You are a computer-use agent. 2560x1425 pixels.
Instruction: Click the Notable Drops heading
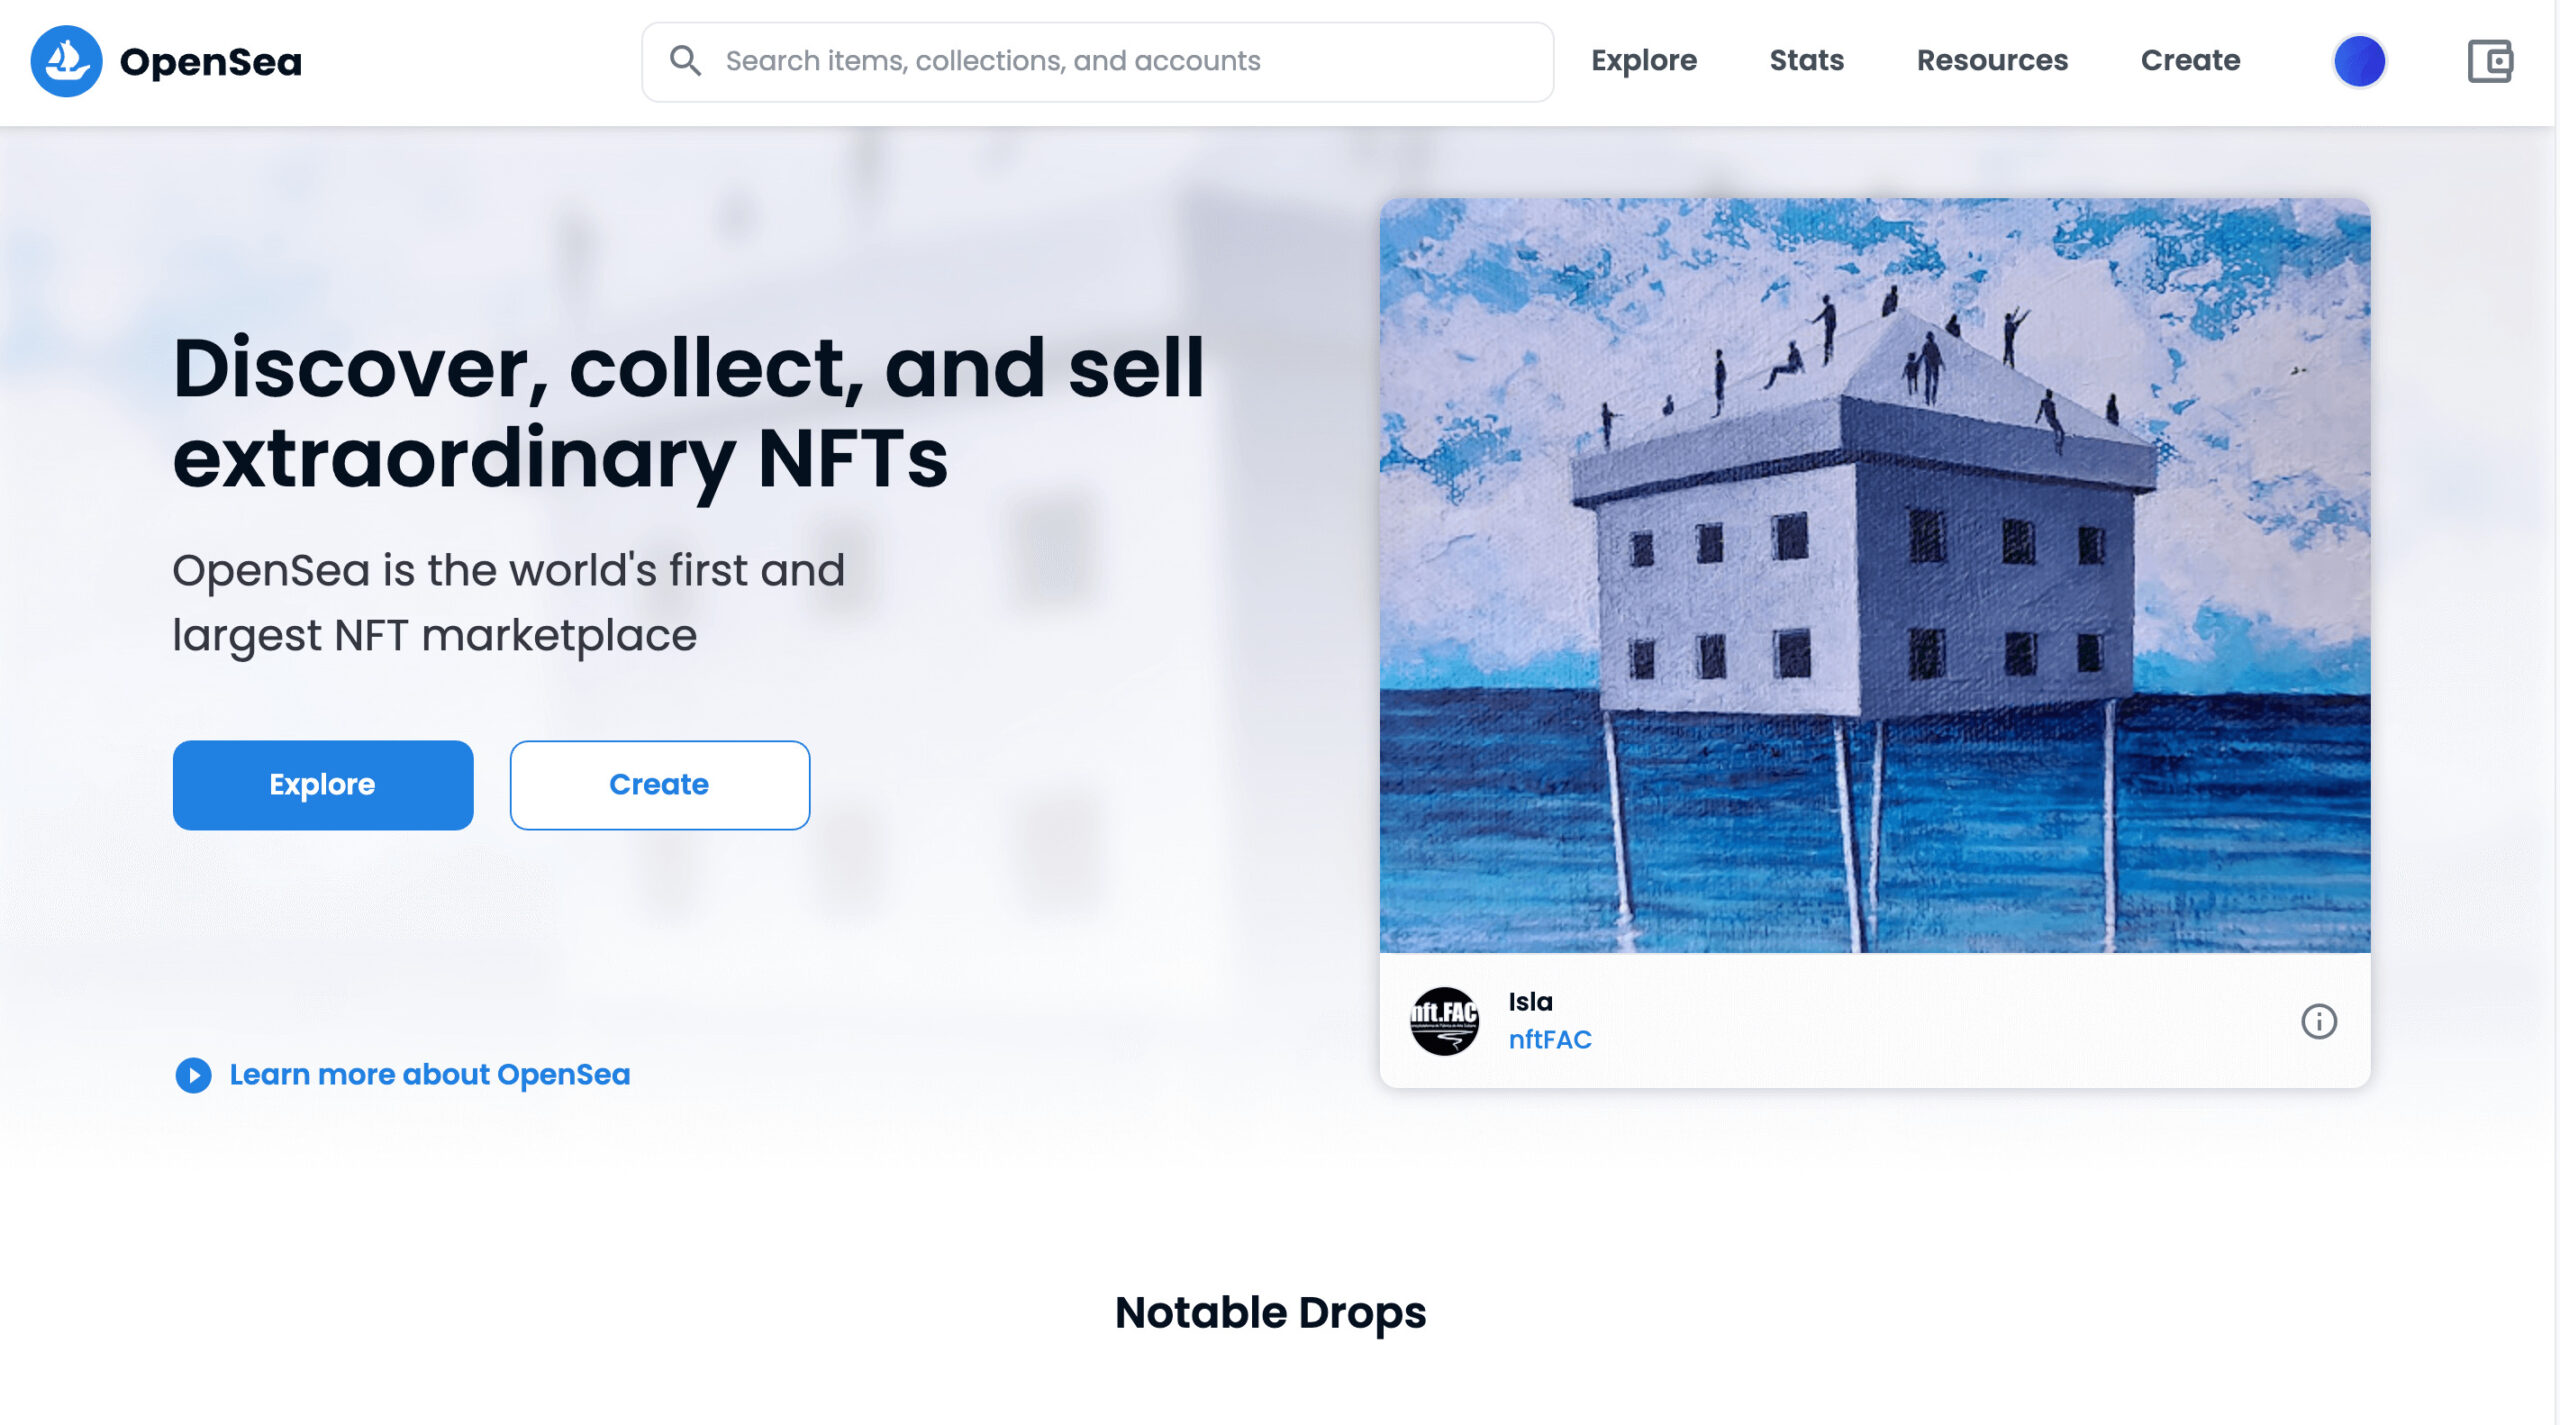tap(1270, 1312)
